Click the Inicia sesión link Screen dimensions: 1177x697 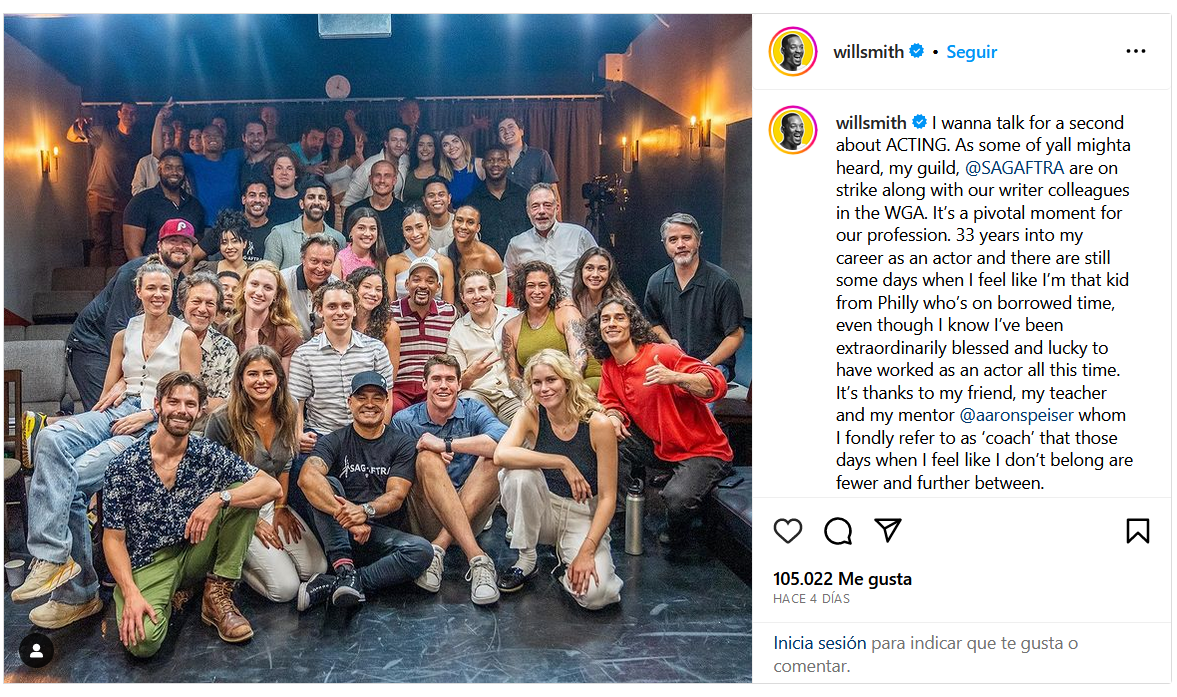click(x=820, y=643)
